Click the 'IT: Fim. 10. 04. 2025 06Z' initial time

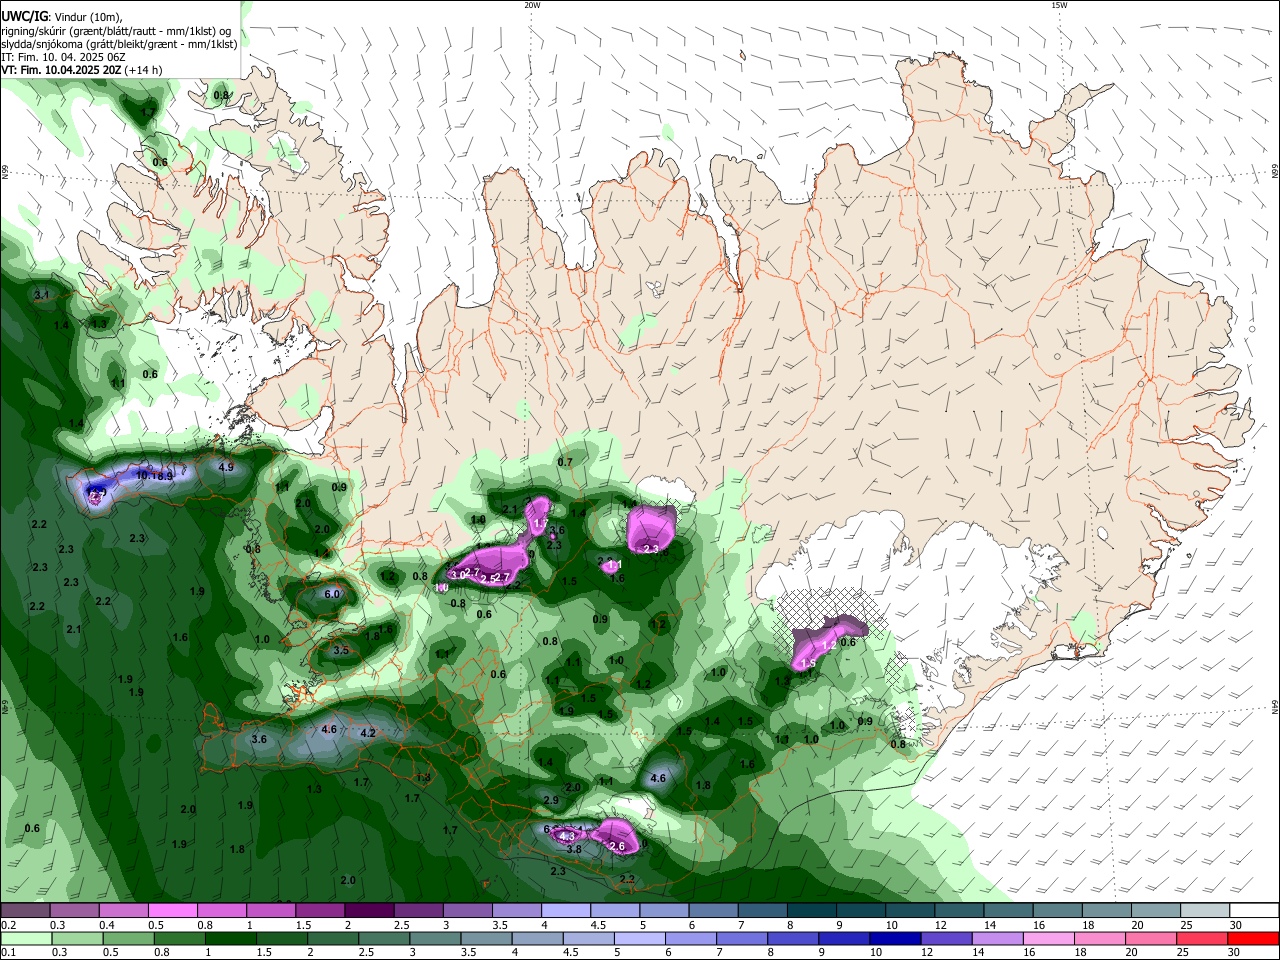pyautogui.click(x=62, y=57)
